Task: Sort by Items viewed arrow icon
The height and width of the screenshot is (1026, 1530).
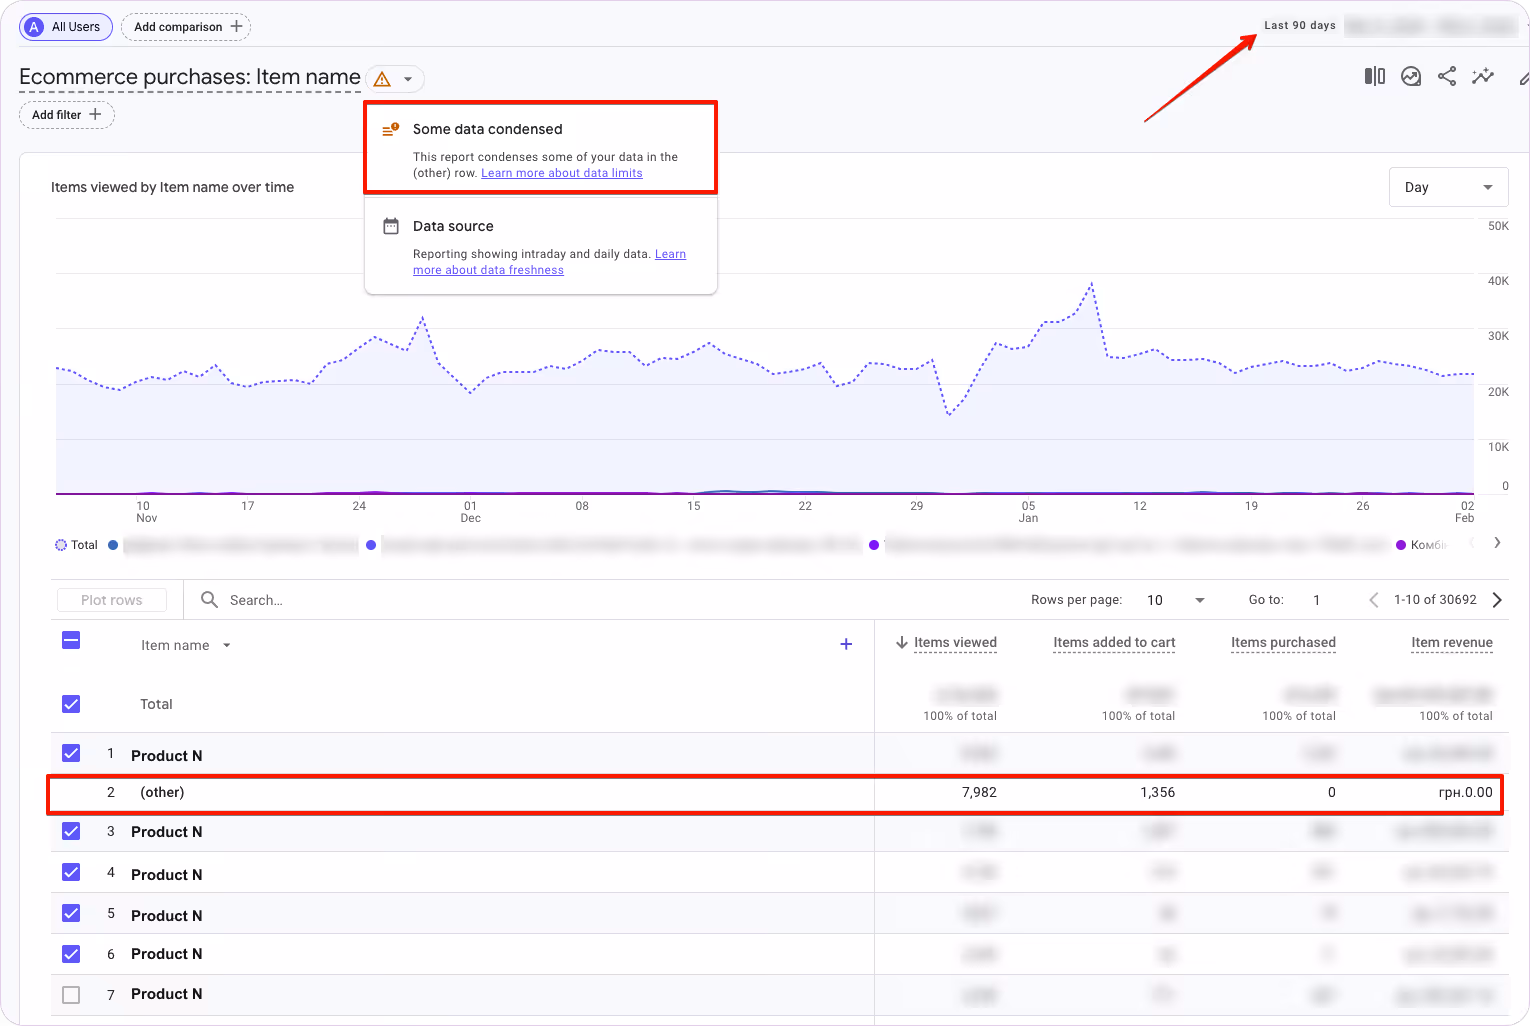Action: pos(902,642)
